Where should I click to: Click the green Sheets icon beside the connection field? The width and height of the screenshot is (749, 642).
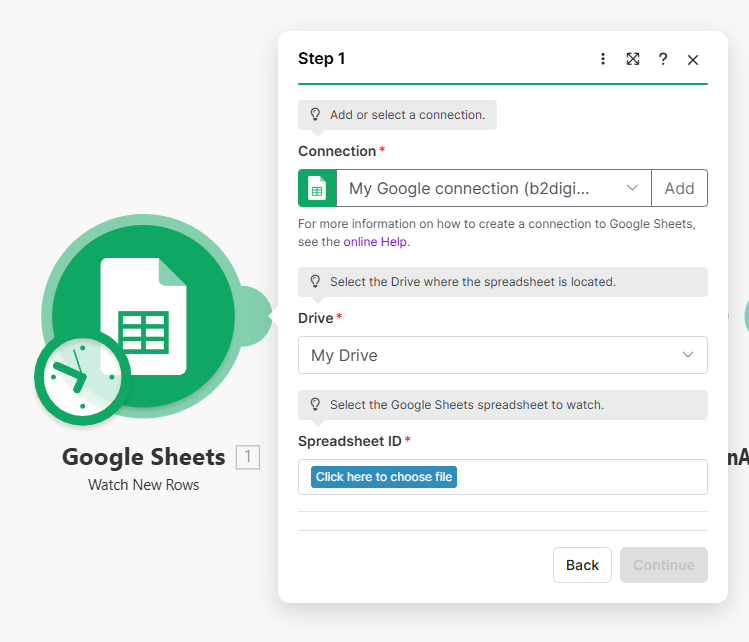[x=317, y=188]
